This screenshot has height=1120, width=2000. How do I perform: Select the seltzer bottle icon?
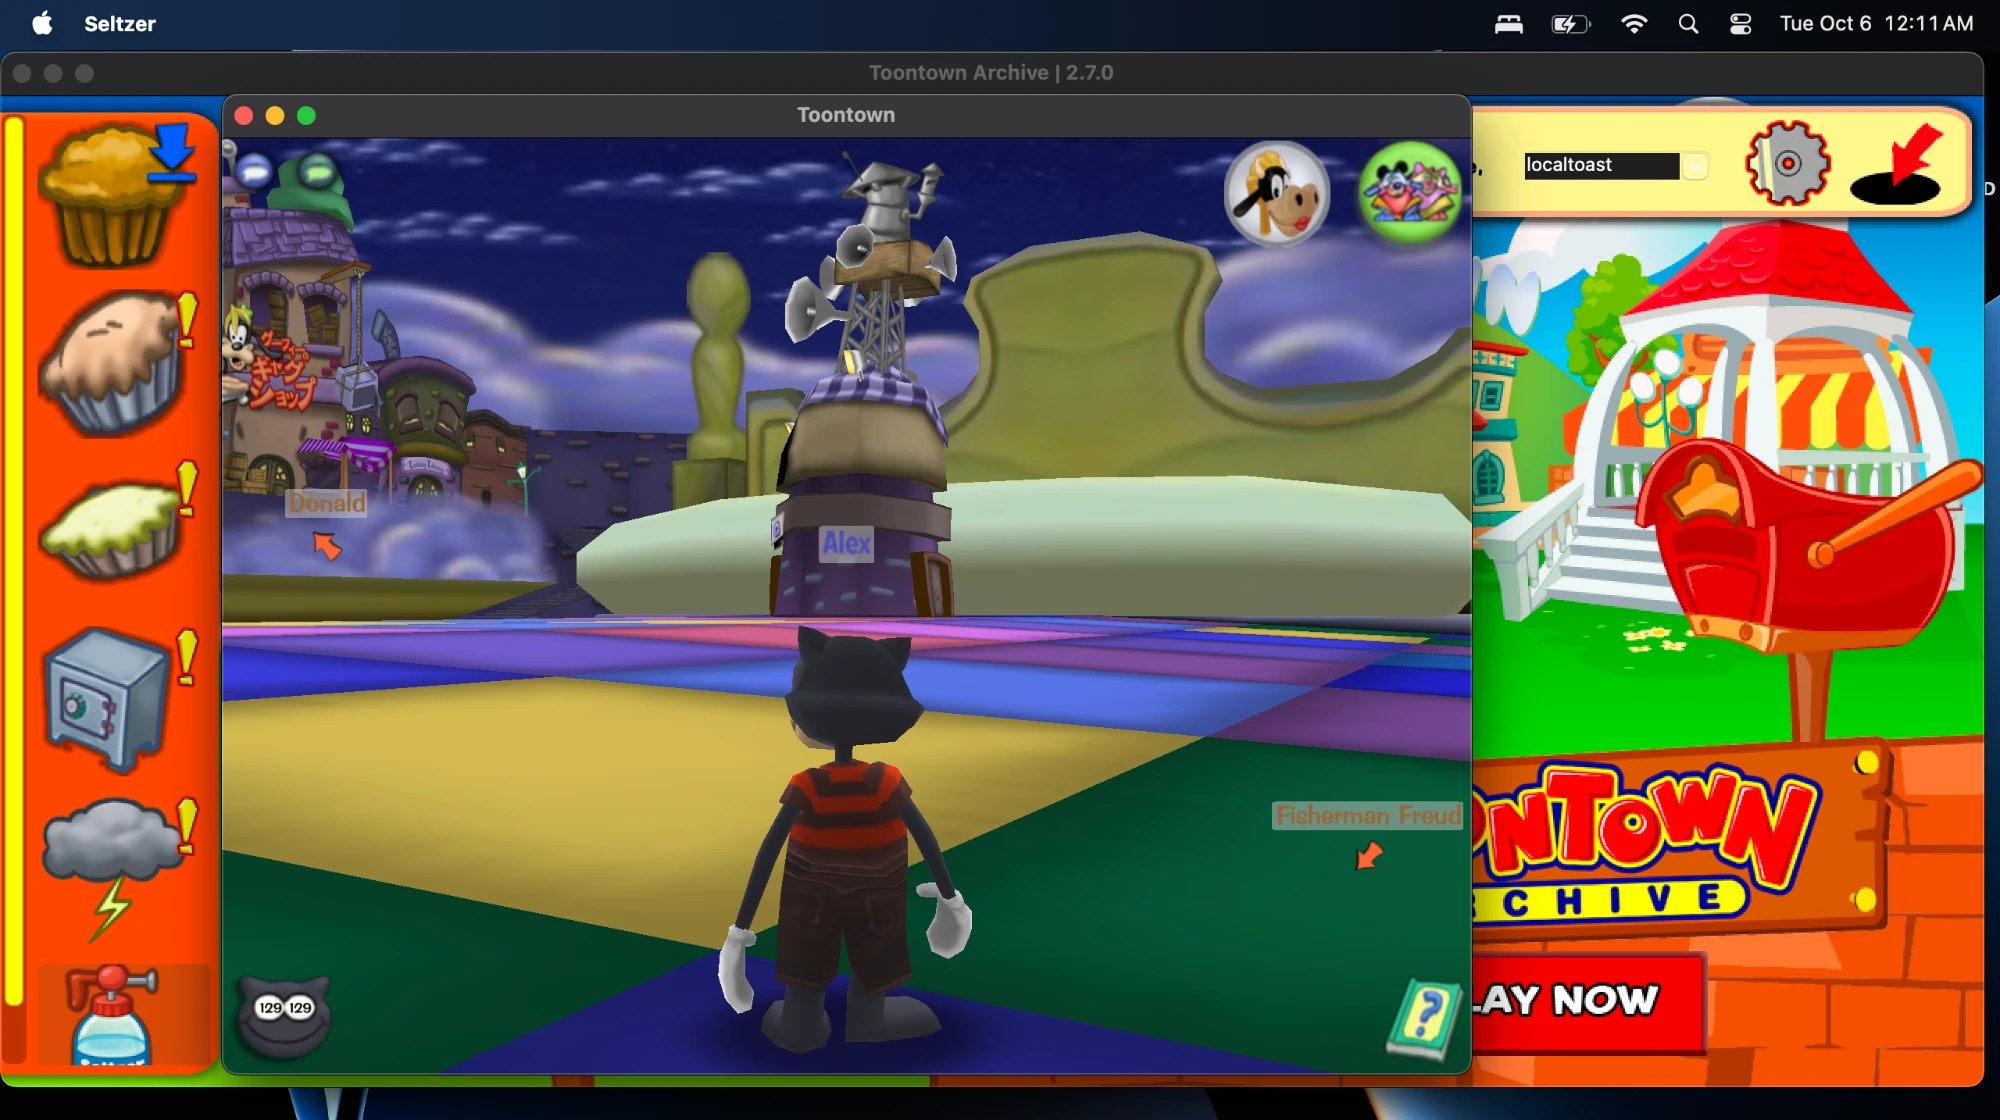pos(112,1014)
